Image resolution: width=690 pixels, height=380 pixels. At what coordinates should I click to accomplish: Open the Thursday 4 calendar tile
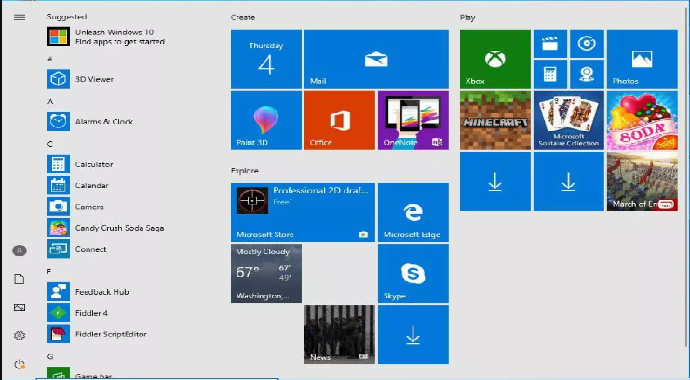pyautogui.click(x=266, y=59)
